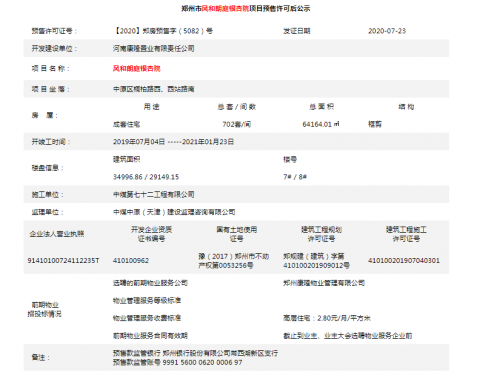Click the 物业管理服务等级标准 label
Viewport: 477px width, 375px height.
[147, 301]
